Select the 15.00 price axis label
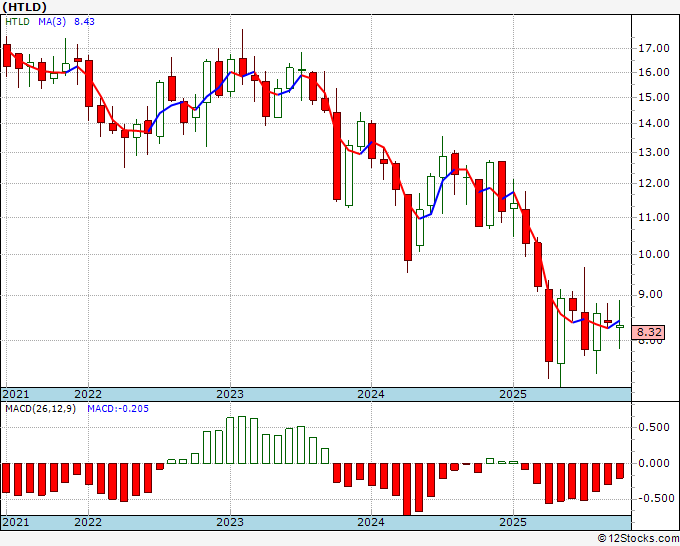680x546 pixels. click(654, 98)
